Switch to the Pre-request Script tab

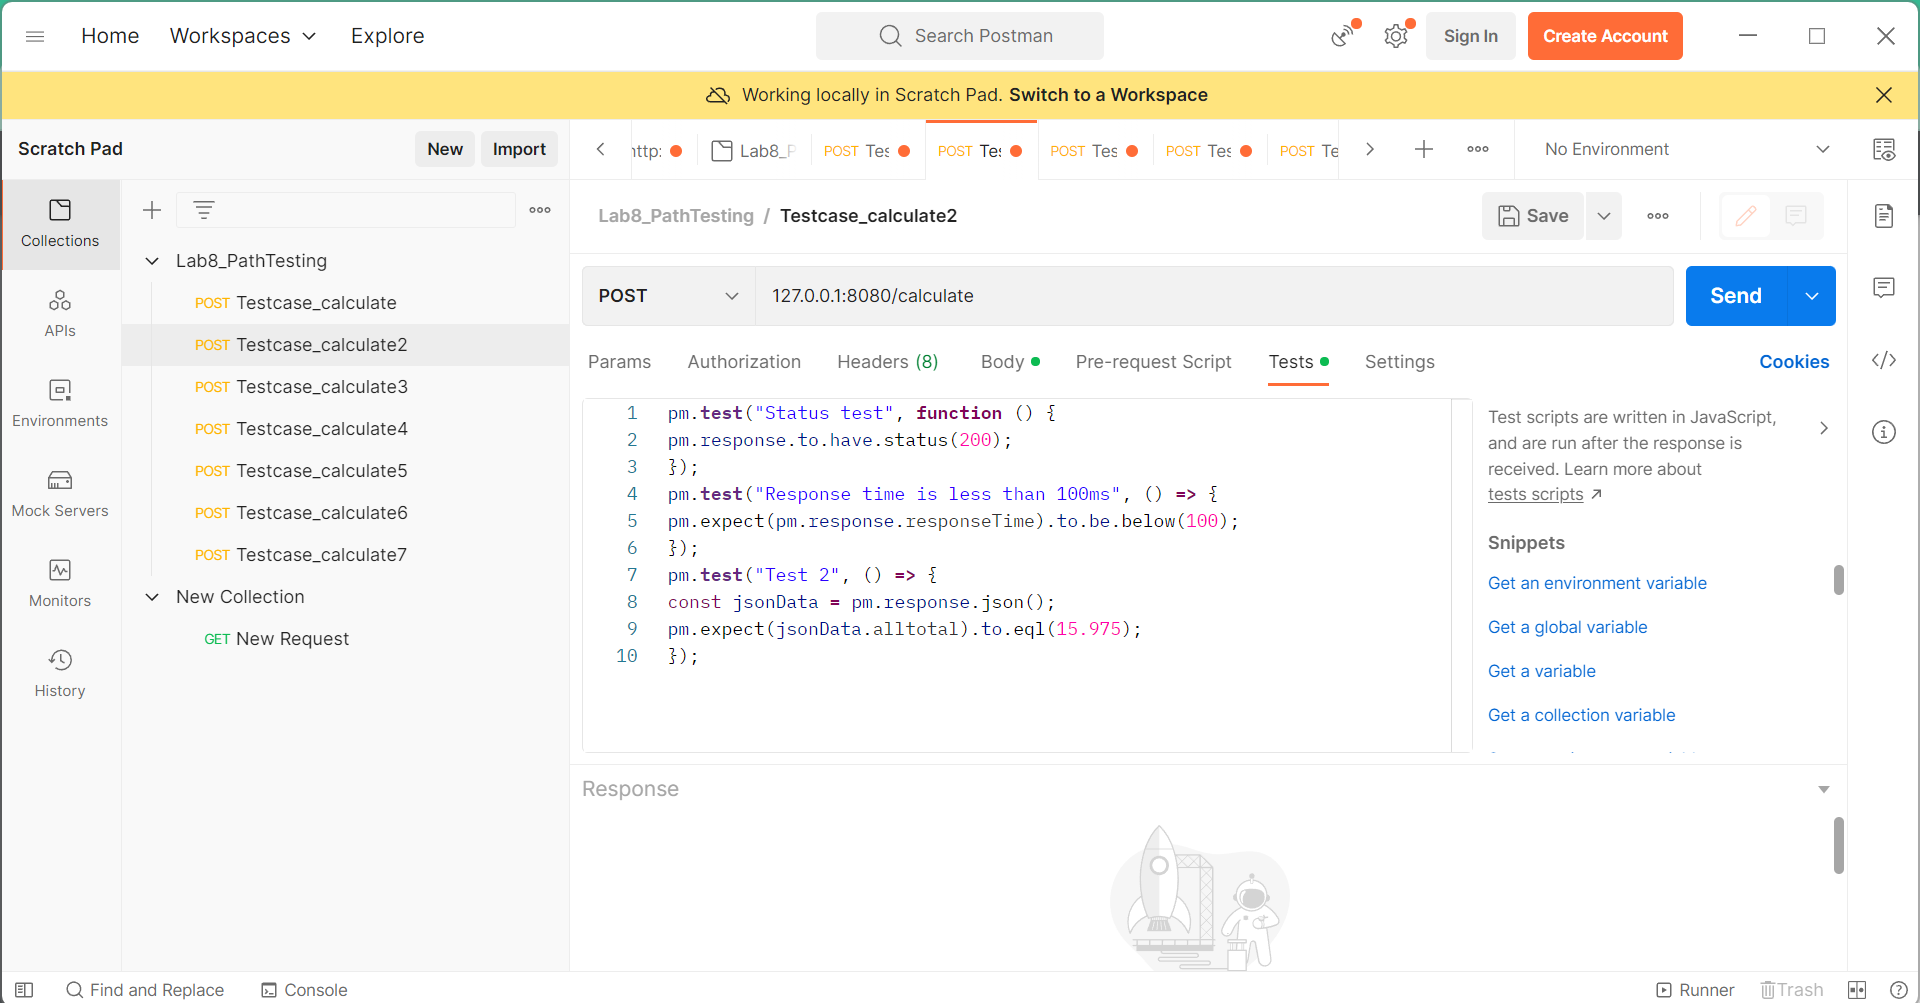1153,362
